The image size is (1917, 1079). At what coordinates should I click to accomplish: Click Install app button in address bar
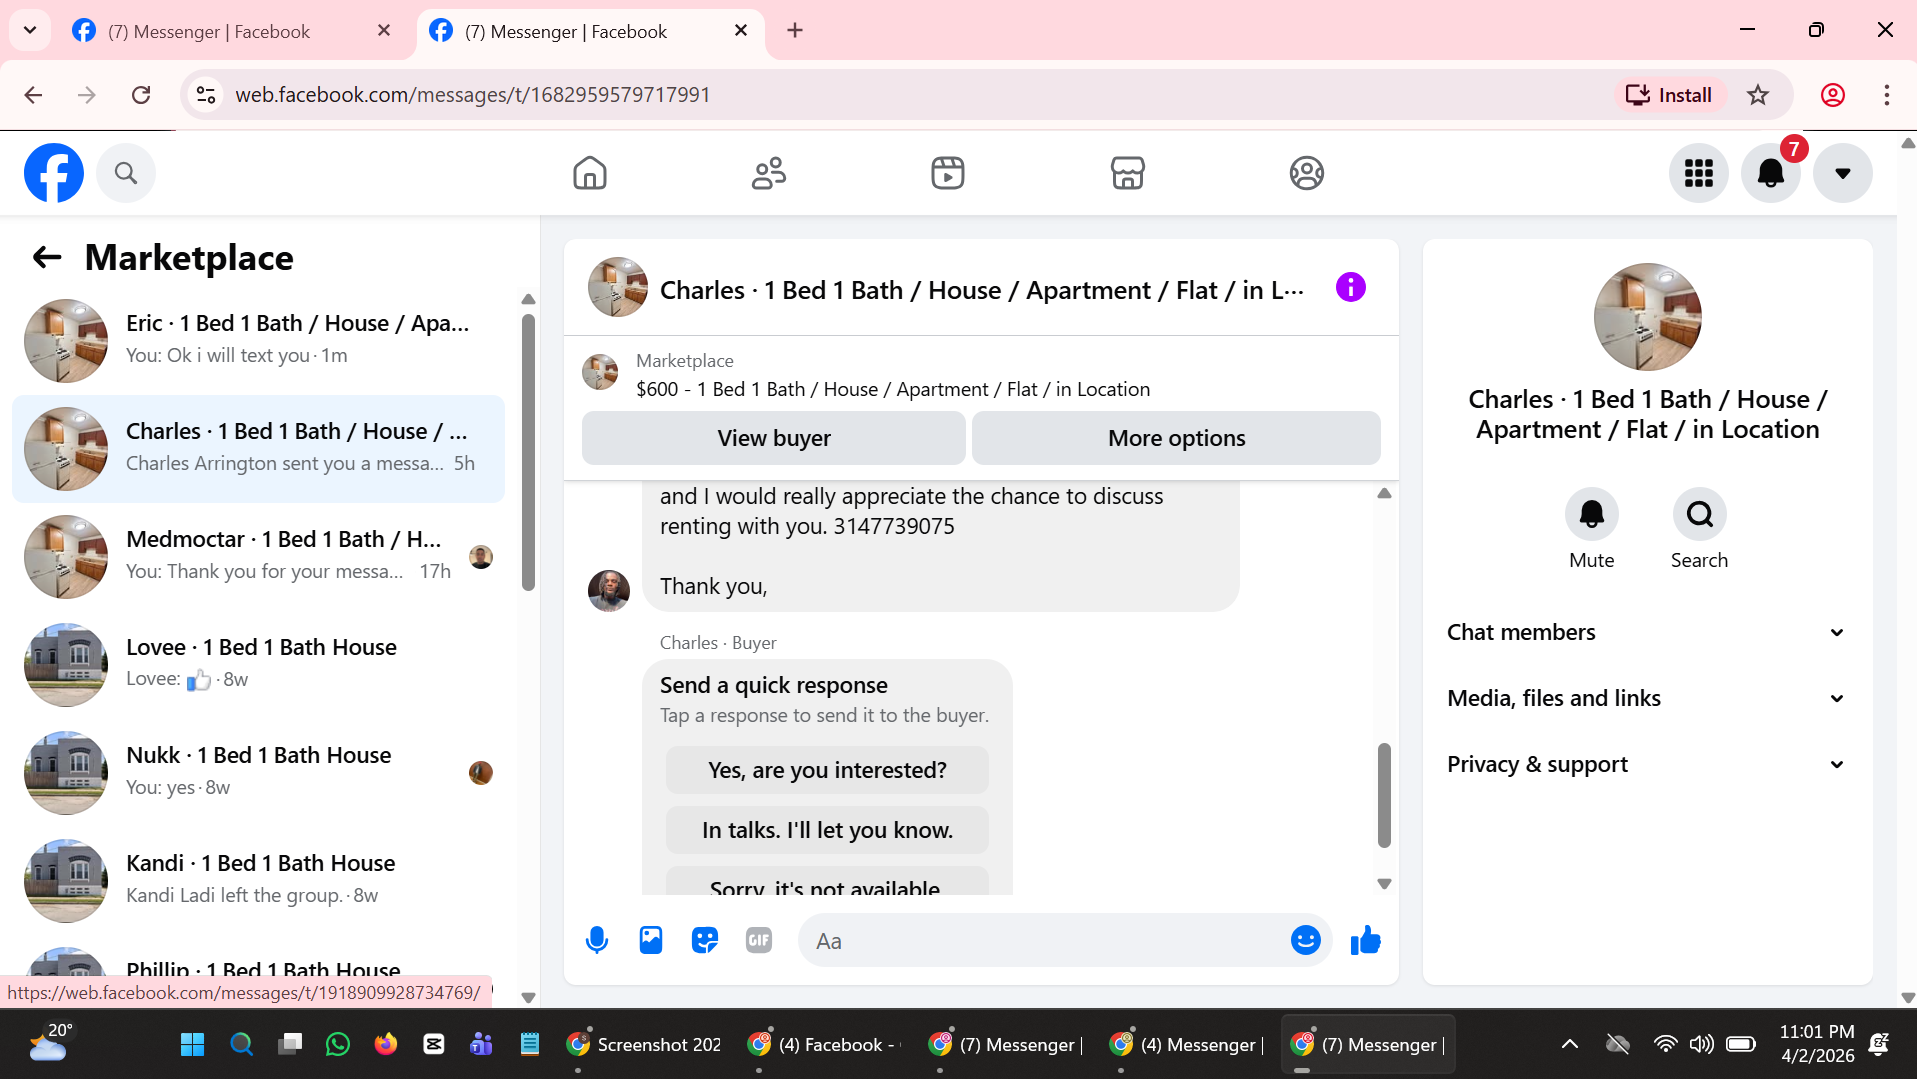pyautogui.click(x=1669, y=95)
